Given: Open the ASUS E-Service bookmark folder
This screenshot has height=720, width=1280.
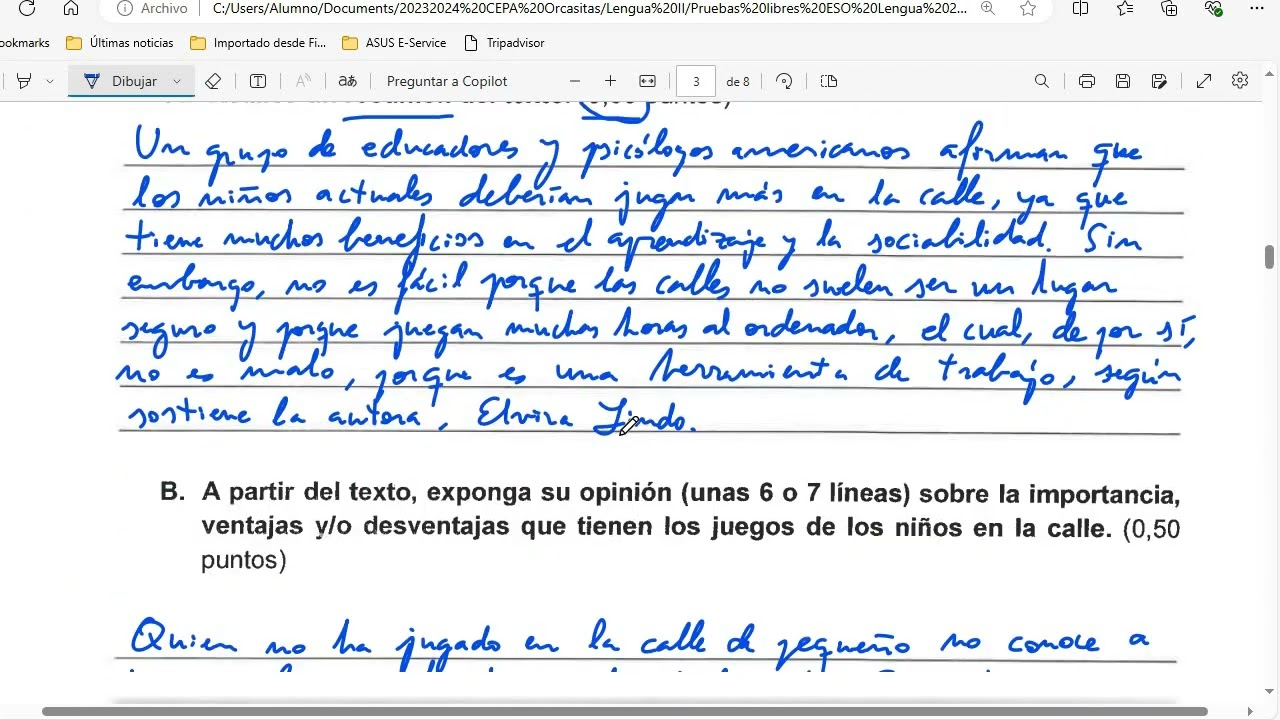Looking at the screenshot, I should (x=395, y=43).
